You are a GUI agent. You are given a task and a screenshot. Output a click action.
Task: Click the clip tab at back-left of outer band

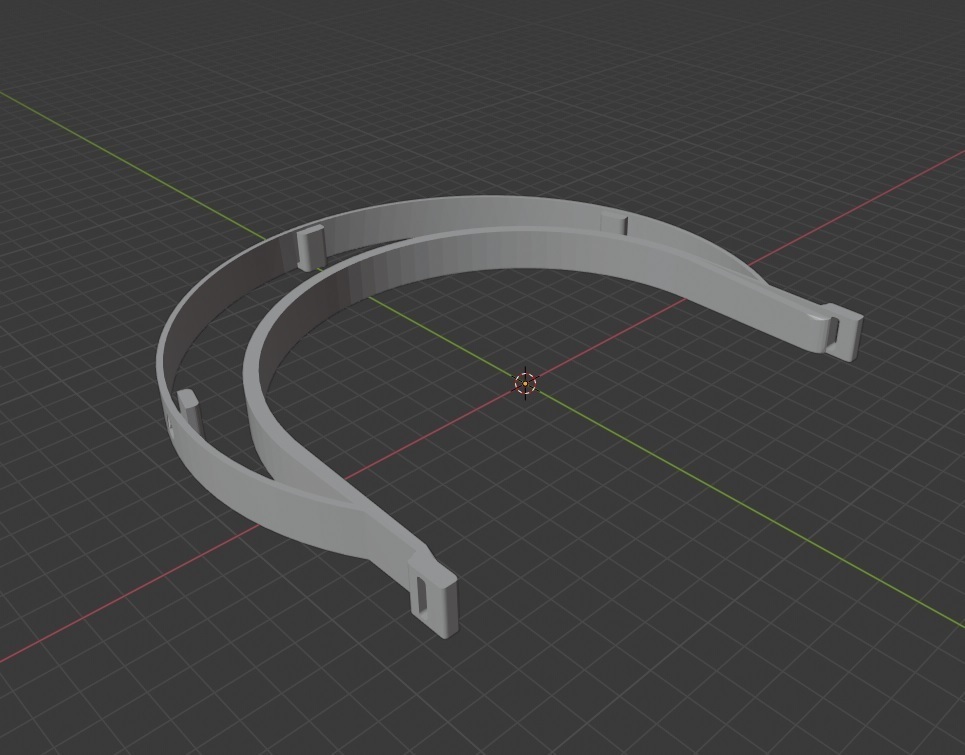[311, 247]
